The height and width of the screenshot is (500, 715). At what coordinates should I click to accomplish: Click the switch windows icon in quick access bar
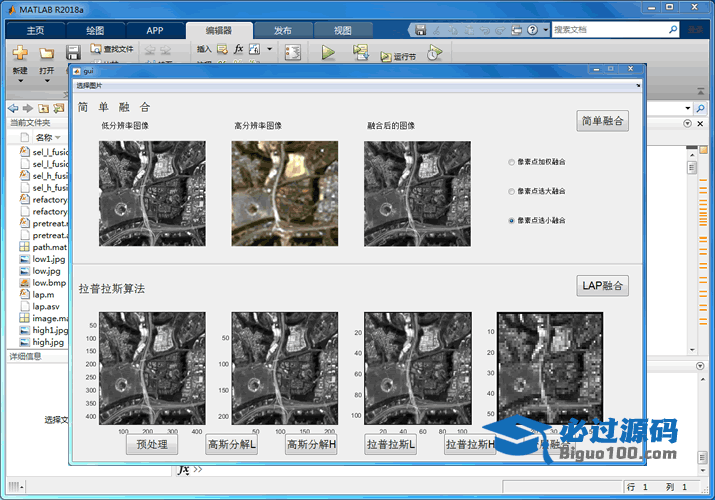pyautogui.click(x=516, y=30)
